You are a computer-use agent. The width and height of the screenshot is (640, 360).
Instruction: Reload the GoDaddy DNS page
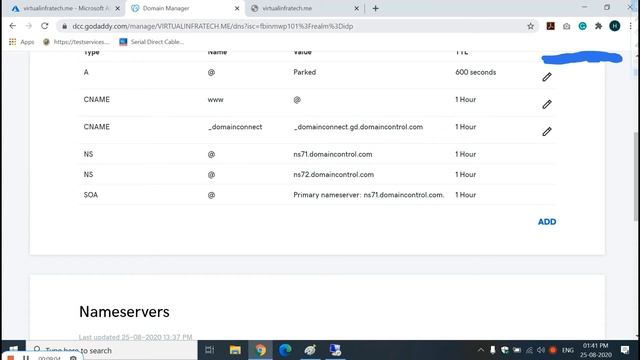click(44, 26)
